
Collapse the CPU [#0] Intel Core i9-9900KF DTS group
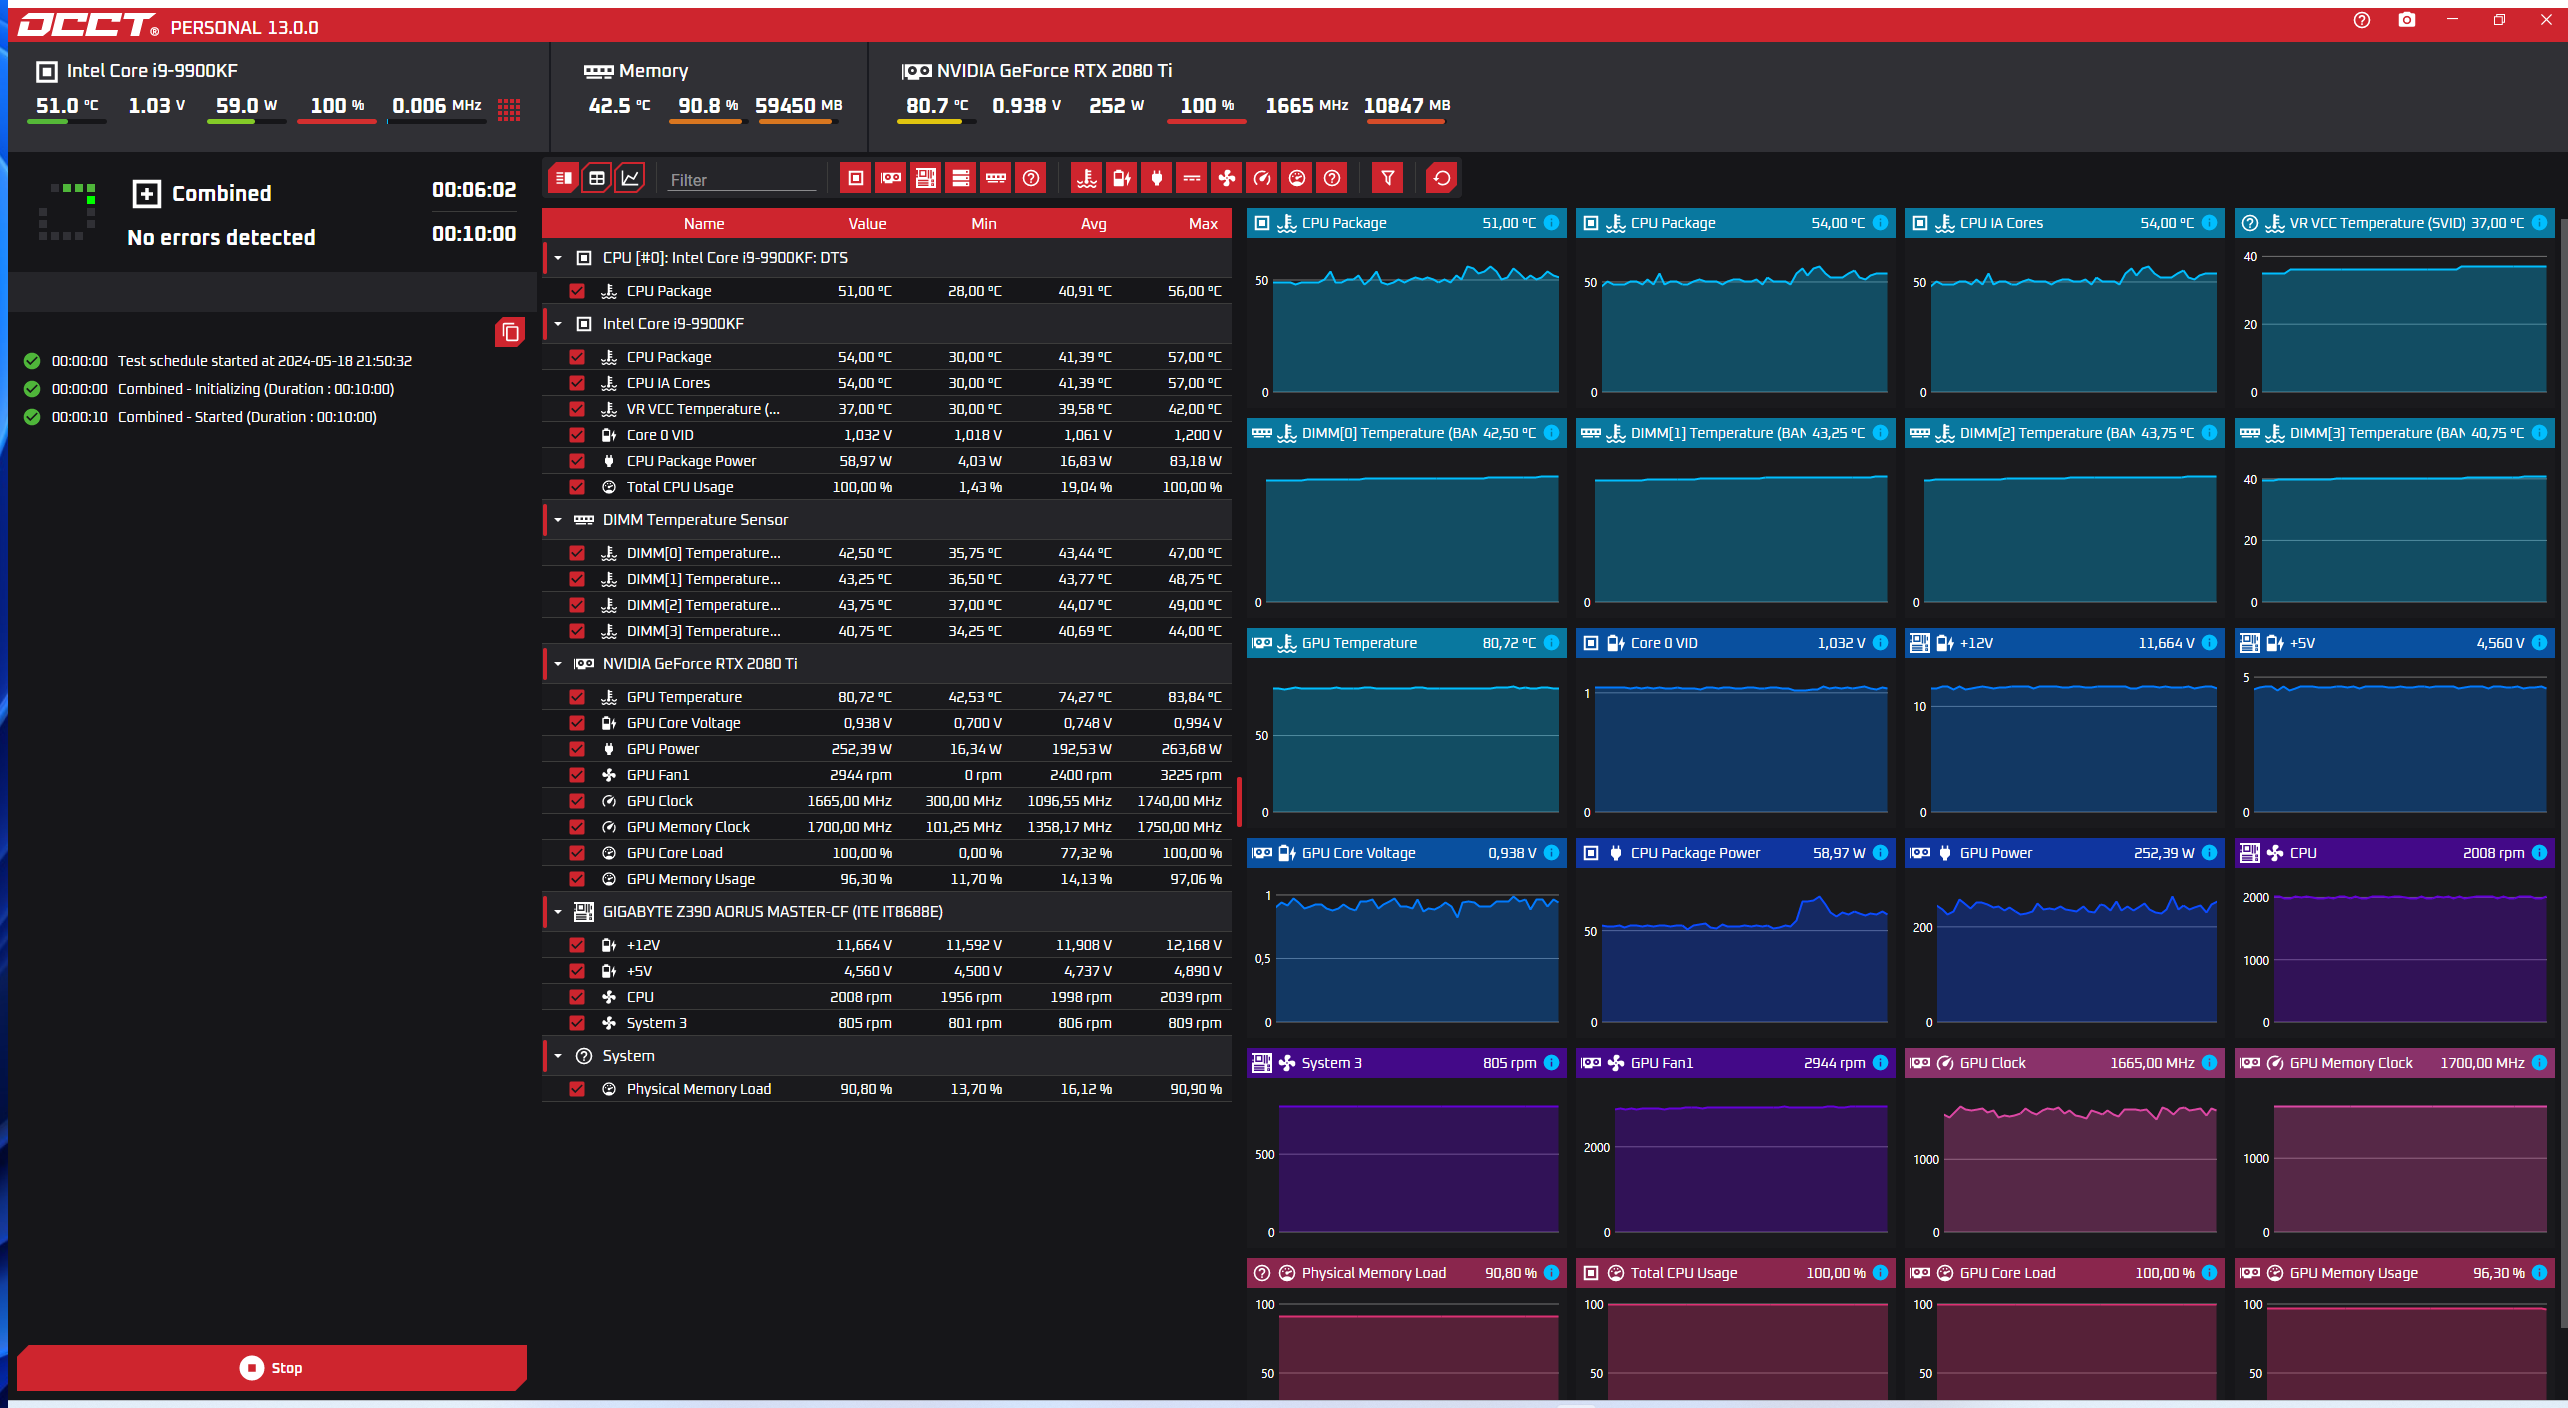558,258
